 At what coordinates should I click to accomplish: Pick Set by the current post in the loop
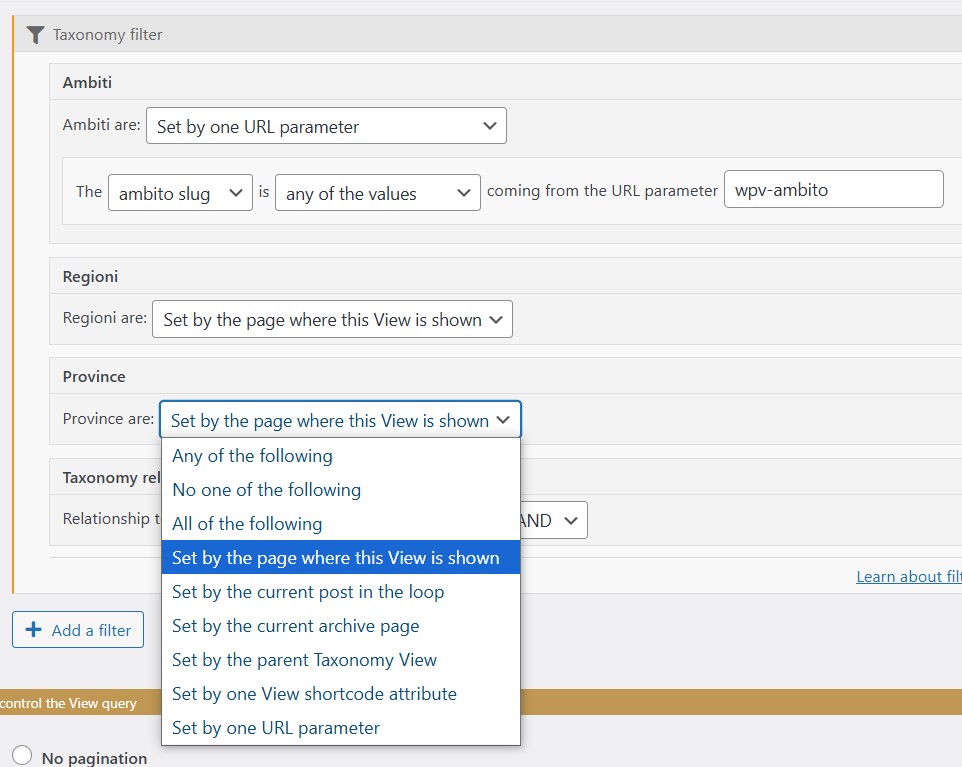[x=307, y=592]
